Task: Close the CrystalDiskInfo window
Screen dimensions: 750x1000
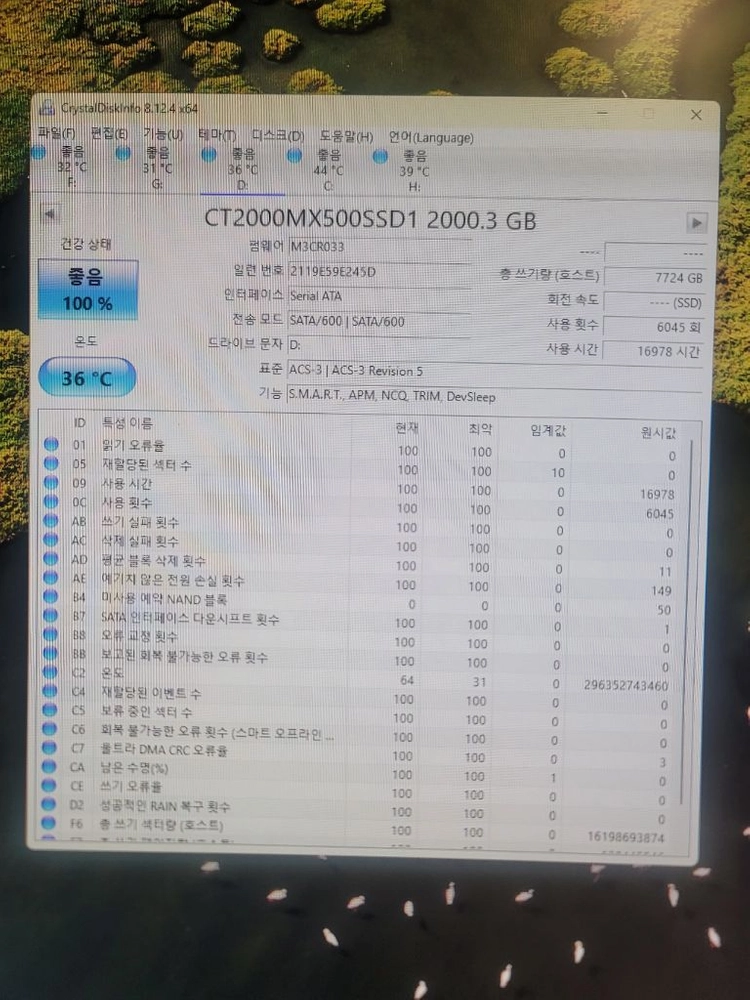Action: coord(696,115)
